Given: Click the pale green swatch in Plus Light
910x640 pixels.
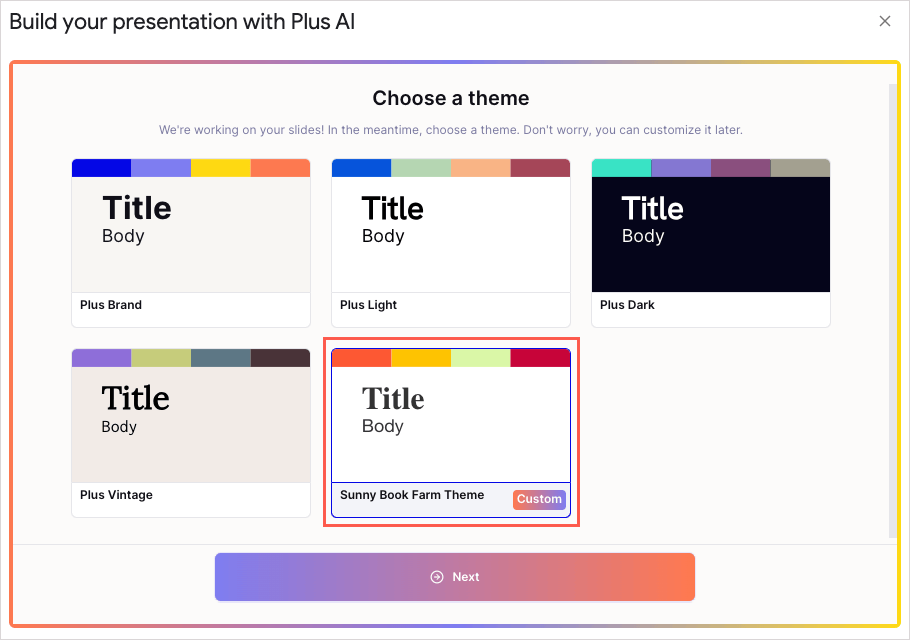Looking at the screenshot, I should coord(421,168).
